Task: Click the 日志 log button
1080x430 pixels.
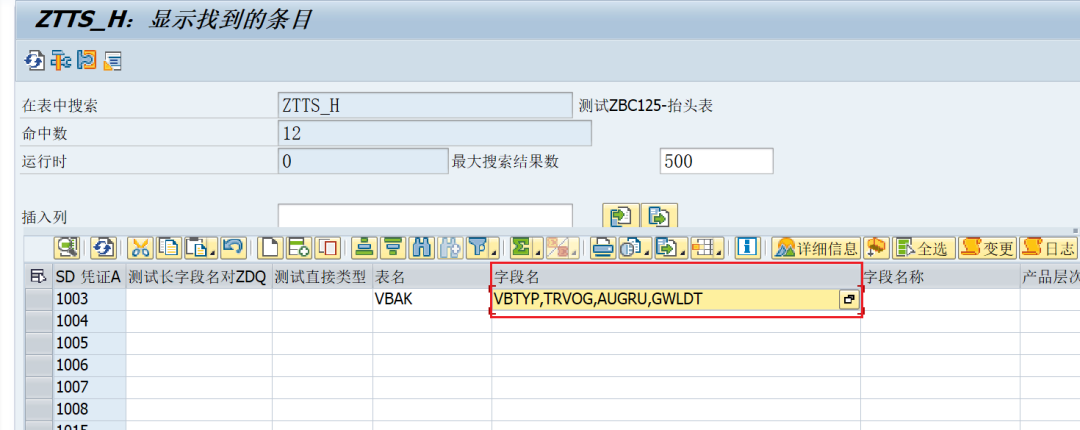Action: [1048, 248]
